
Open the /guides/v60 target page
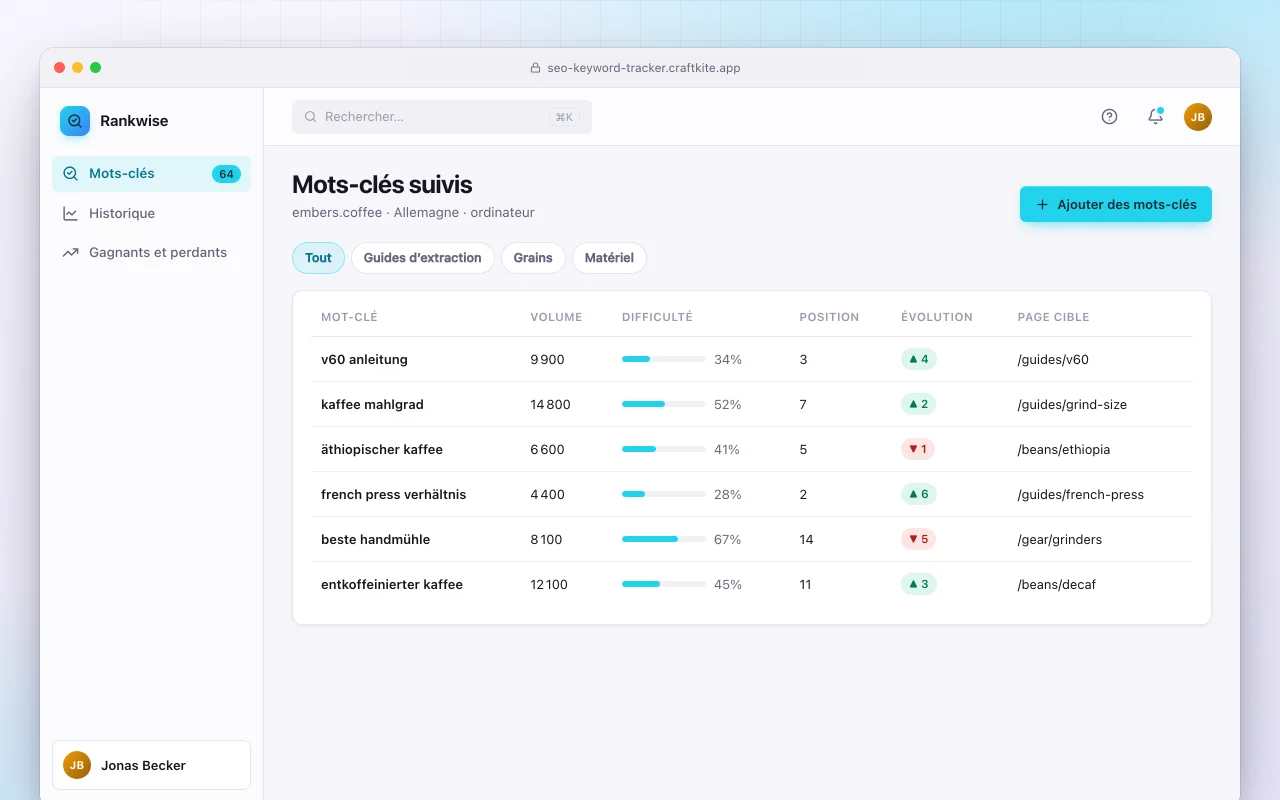[1053, 359]
